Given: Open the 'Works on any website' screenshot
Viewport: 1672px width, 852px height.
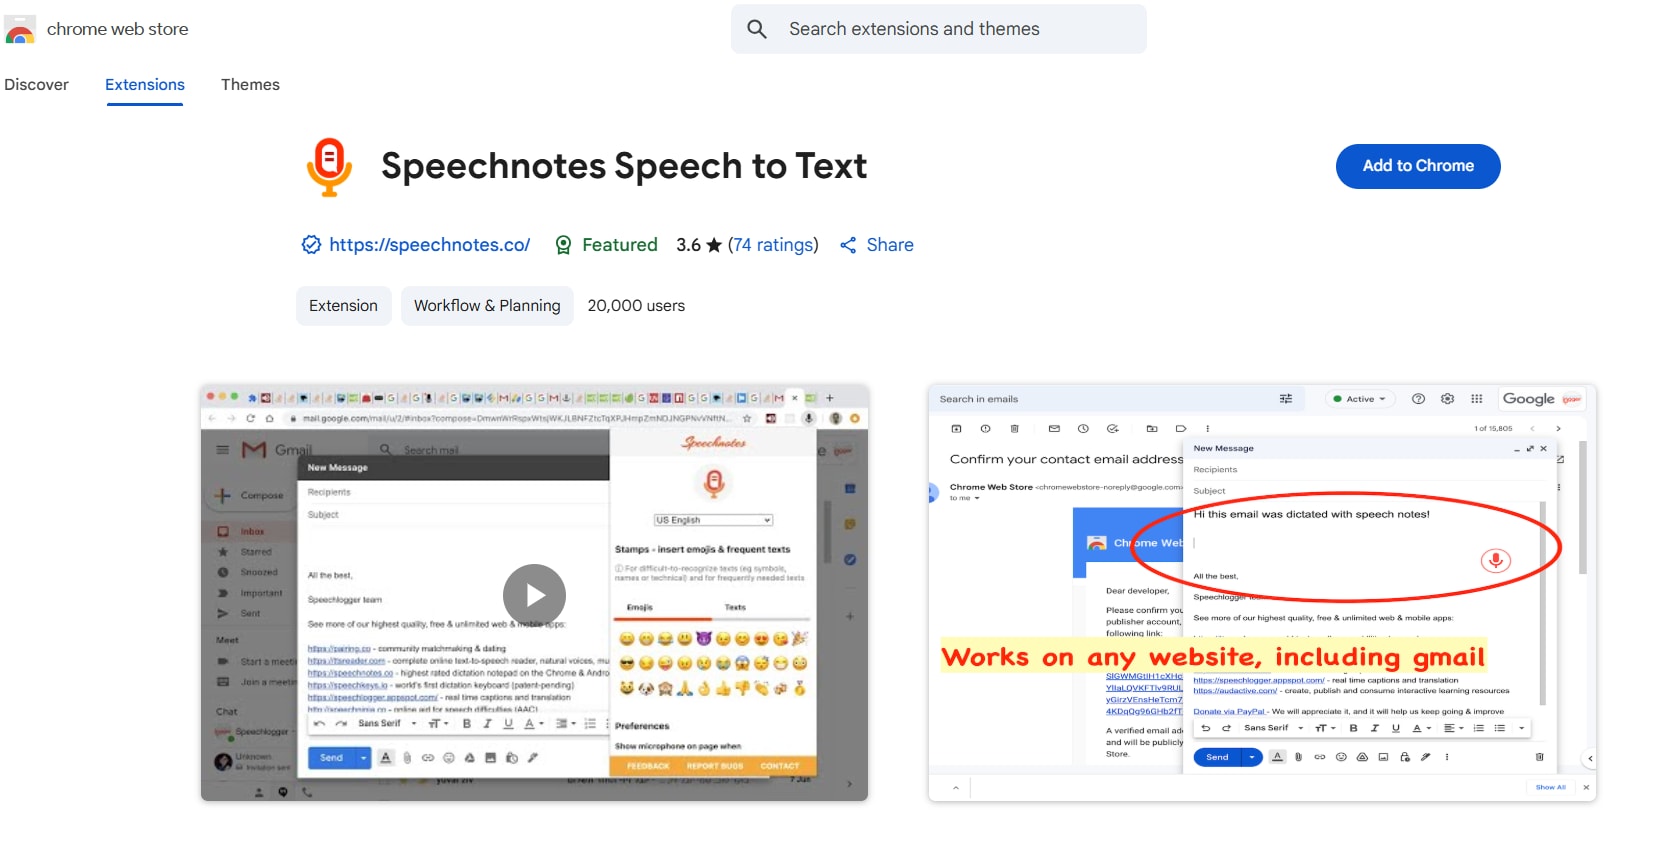Looking at the screenshot, I should coord(1262,593).
